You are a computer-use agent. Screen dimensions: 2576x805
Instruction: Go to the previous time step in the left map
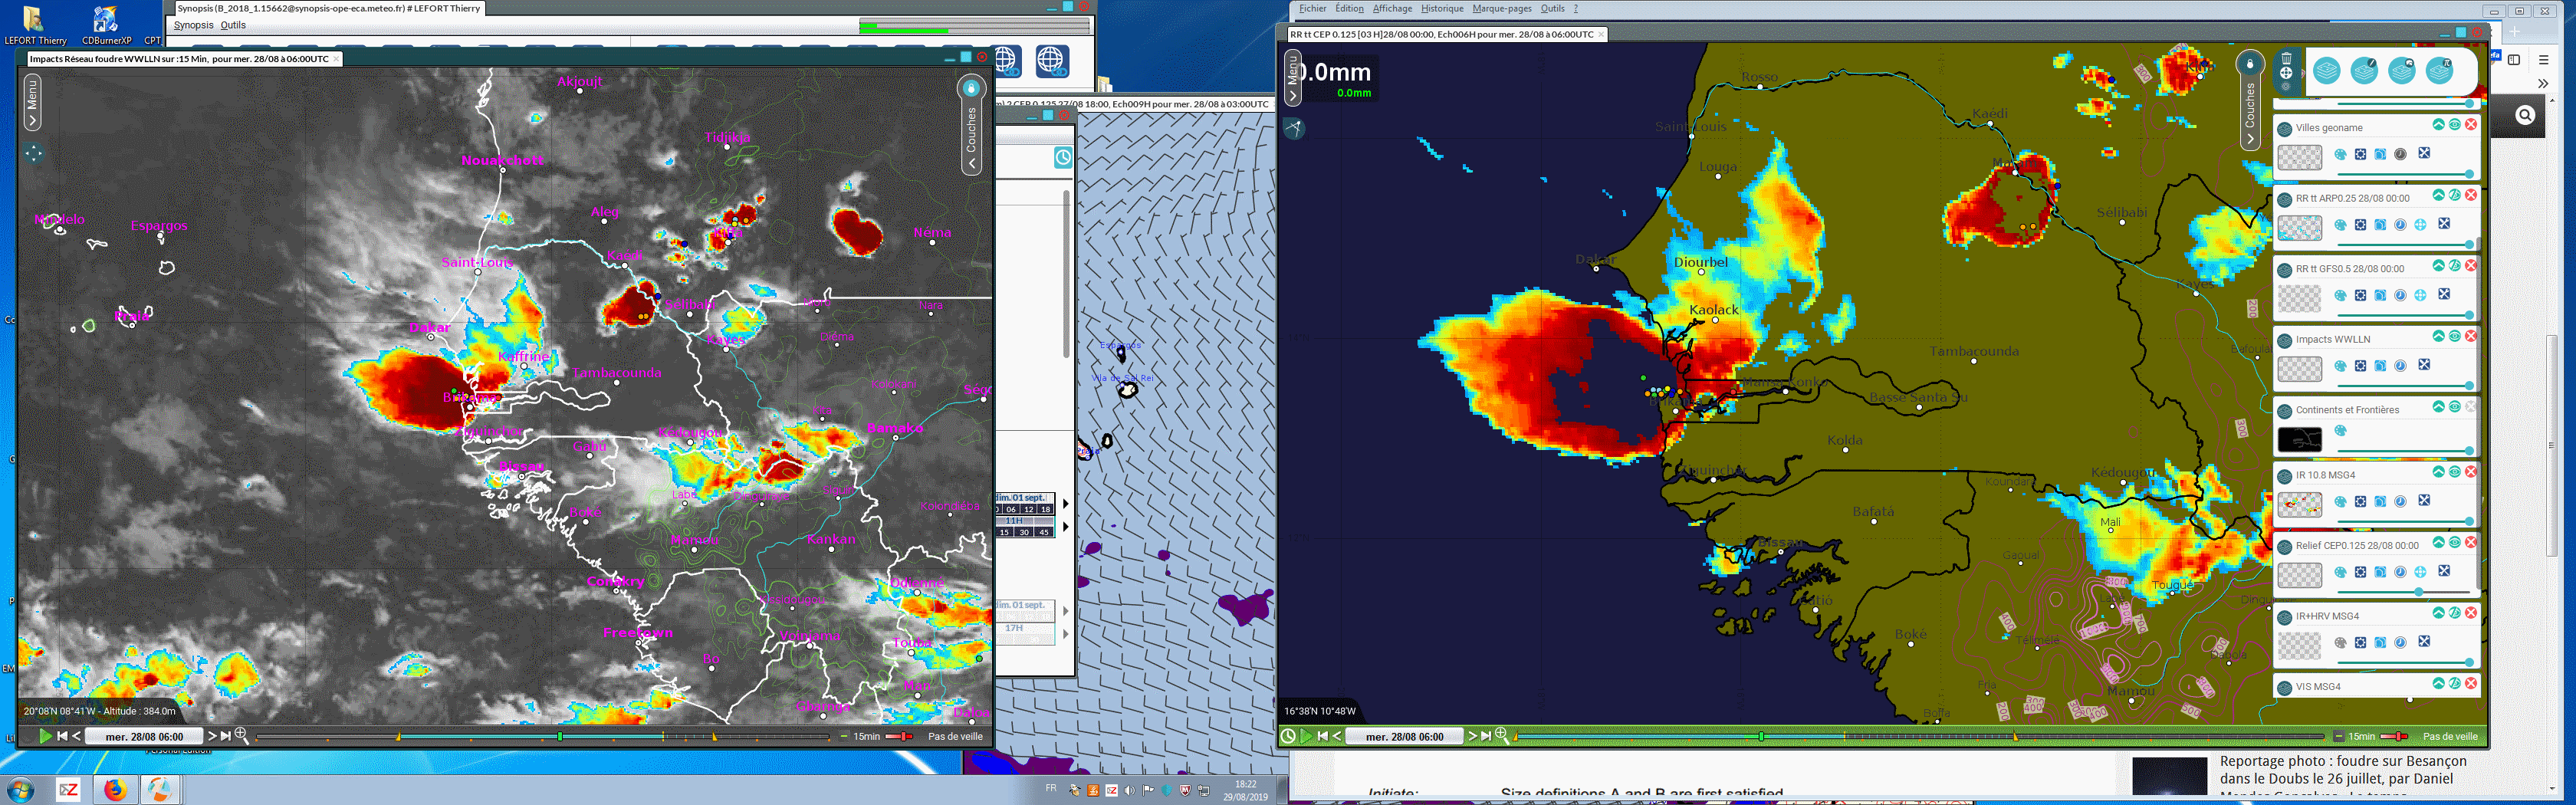tap(76, 736)
